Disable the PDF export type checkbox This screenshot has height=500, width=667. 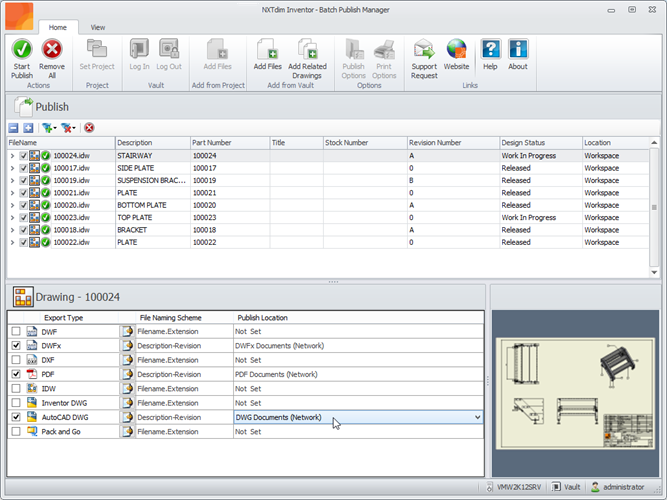click(16, 374)
